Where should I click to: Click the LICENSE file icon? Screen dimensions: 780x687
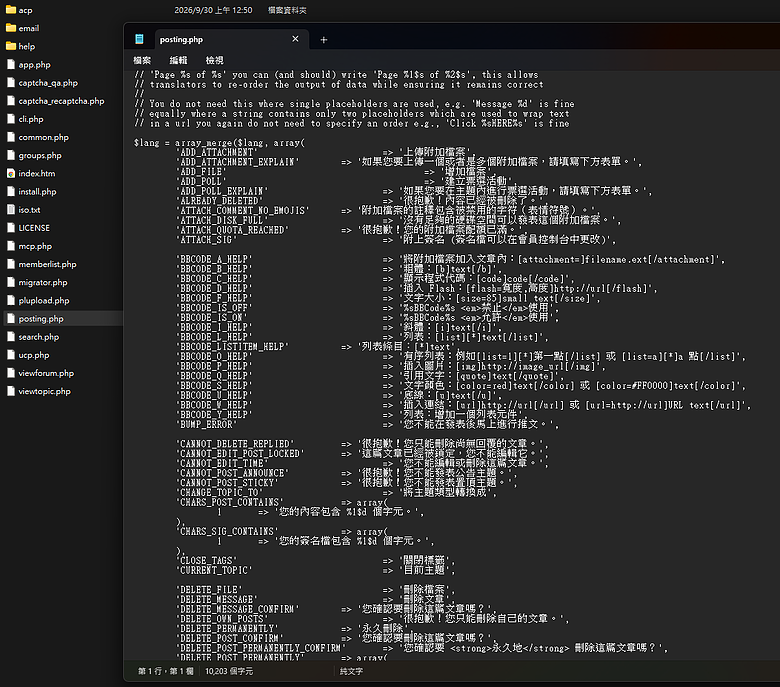(x=11, y=228)
